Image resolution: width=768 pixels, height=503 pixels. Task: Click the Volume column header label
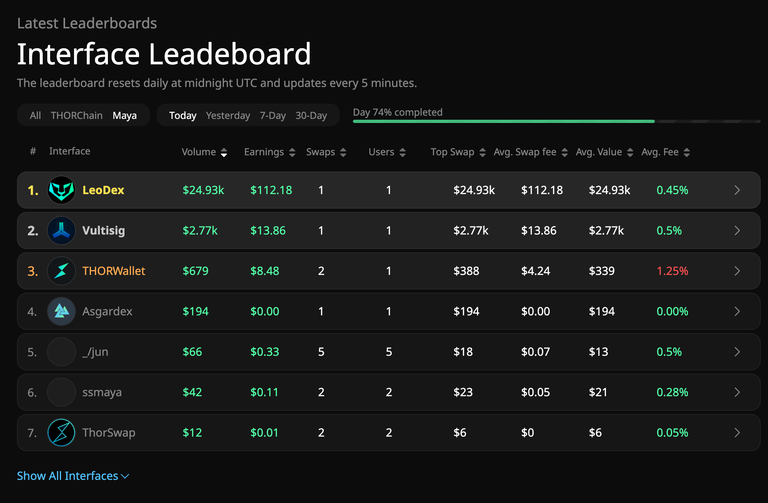(x=198, y=152)
